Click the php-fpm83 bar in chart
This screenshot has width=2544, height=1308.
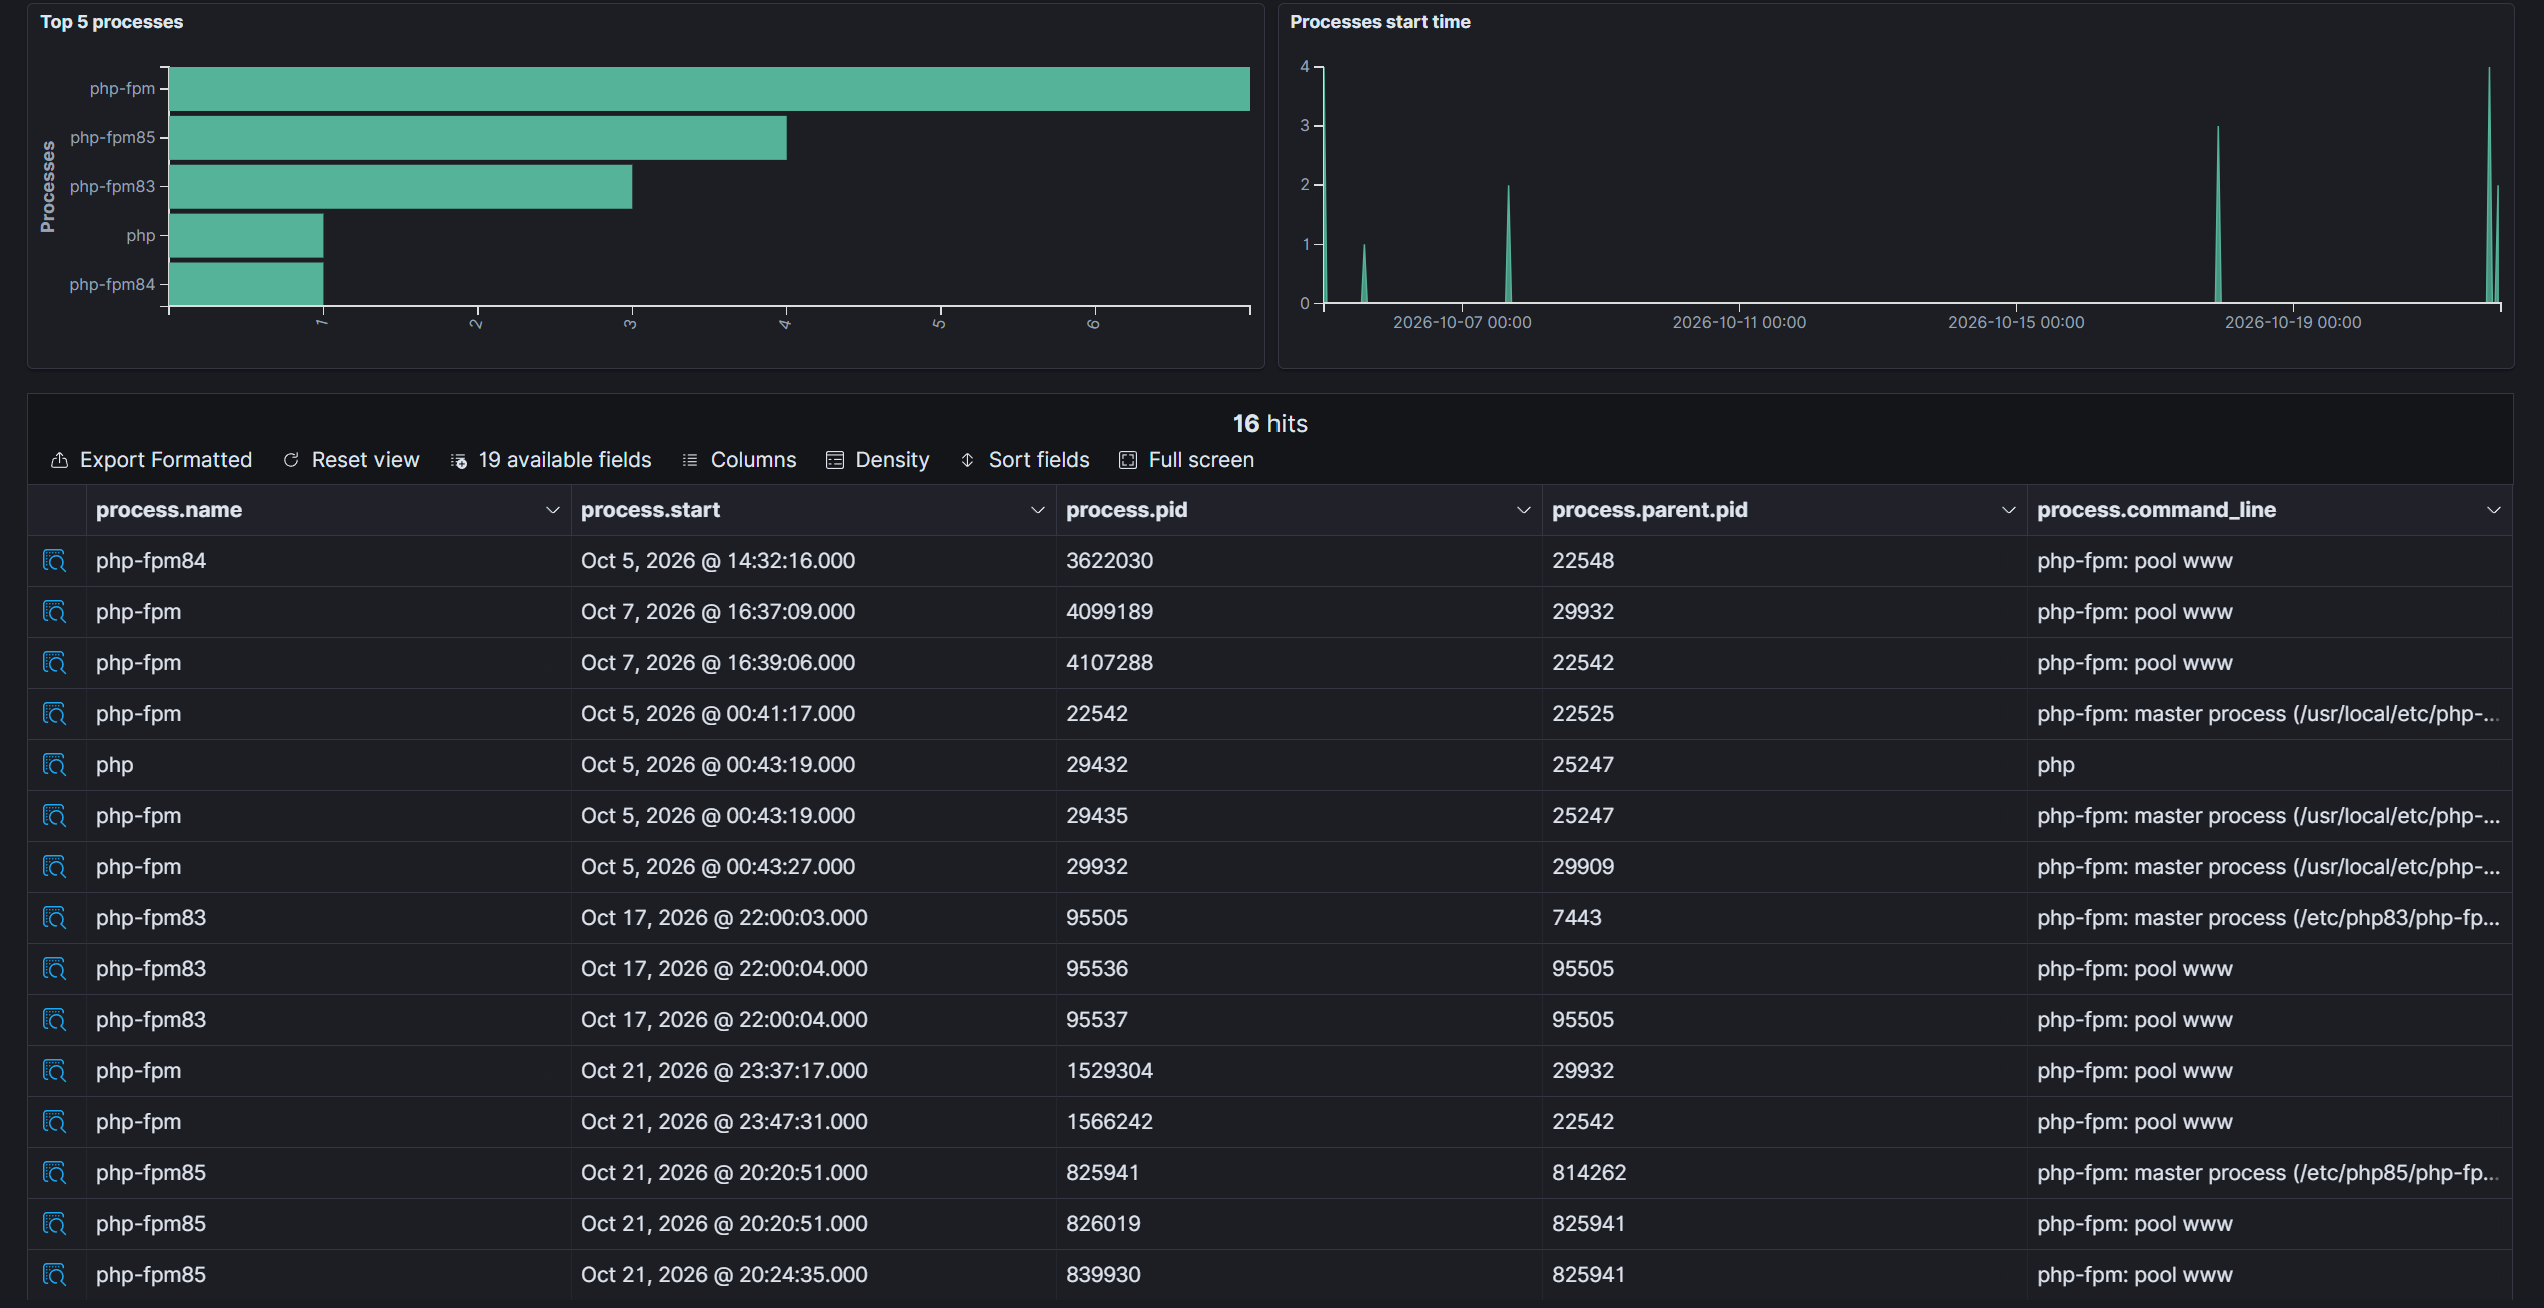coord(401,187)
